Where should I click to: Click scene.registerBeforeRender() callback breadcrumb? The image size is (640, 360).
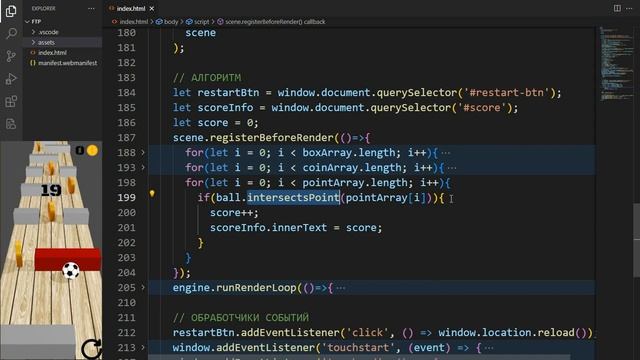[275, 22]
